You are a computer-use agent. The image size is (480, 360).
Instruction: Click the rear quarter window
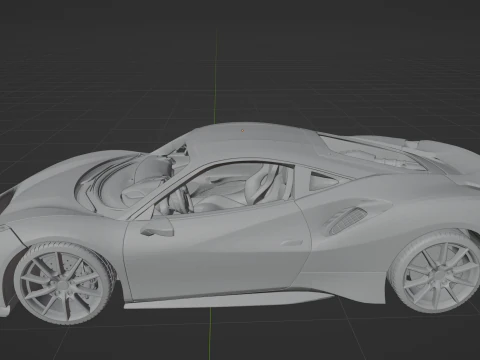[323, 182]
